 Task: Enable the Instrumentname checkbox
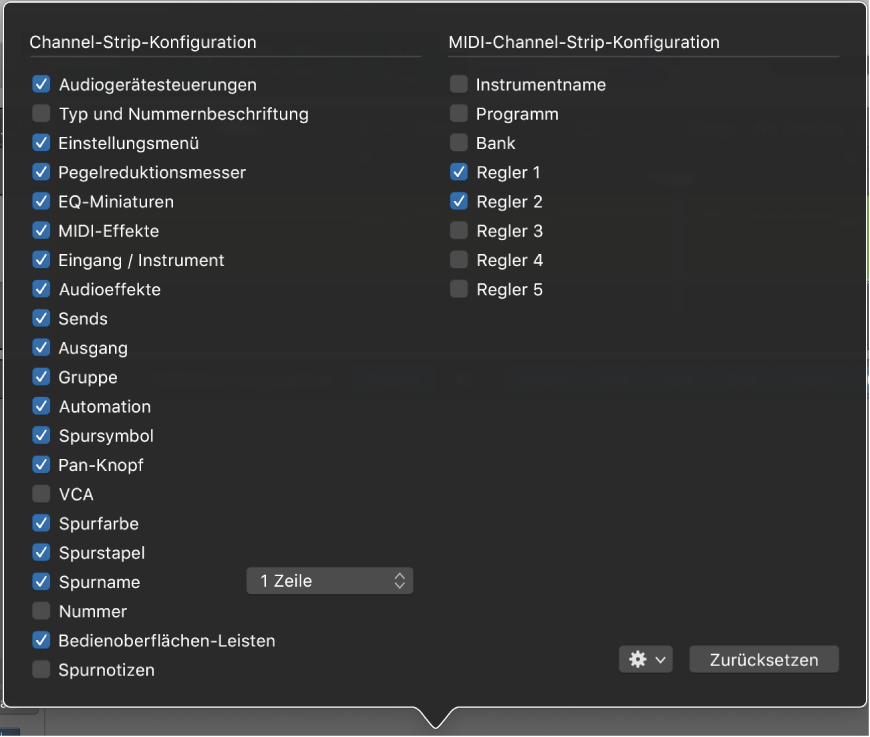tap(459, 85)
